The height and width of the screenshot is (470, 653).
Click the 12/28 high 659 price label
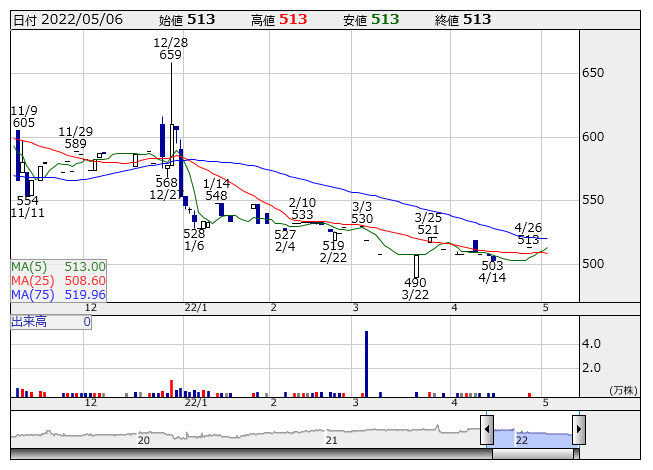(170, 49)
